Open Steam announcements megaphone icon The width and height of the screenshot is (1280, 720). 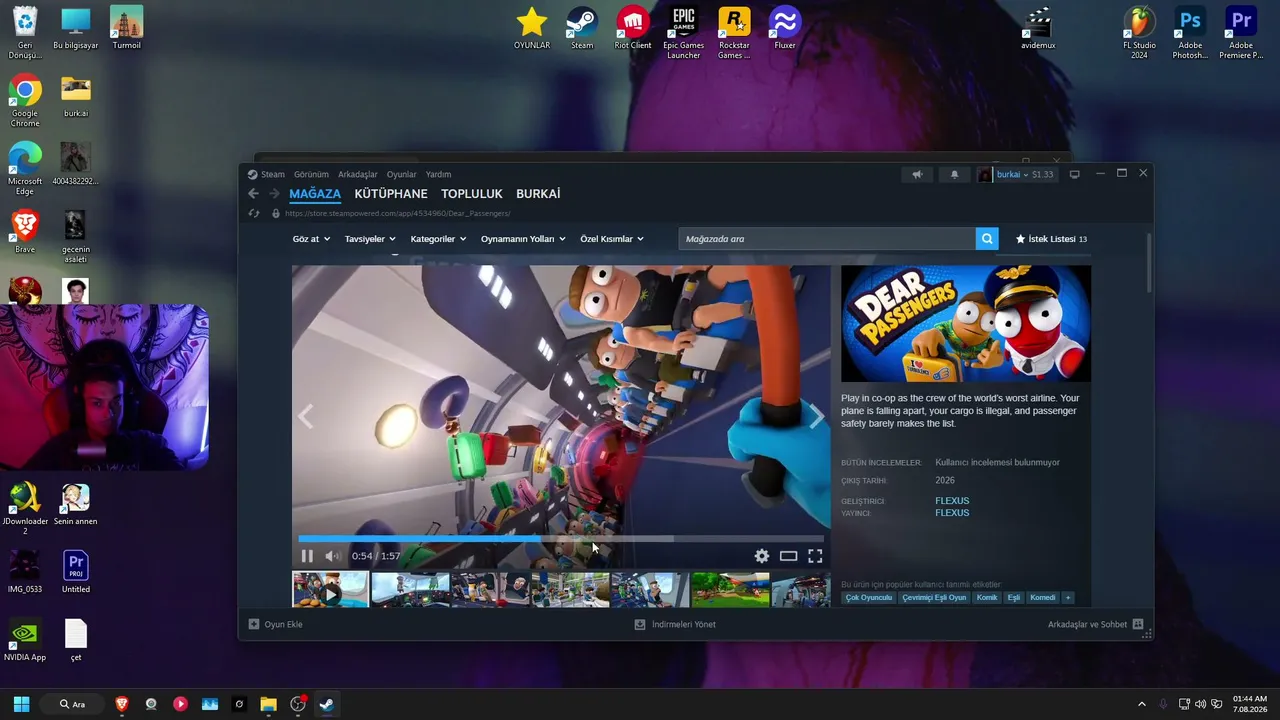pyautogui.click(x=917, y=174)
